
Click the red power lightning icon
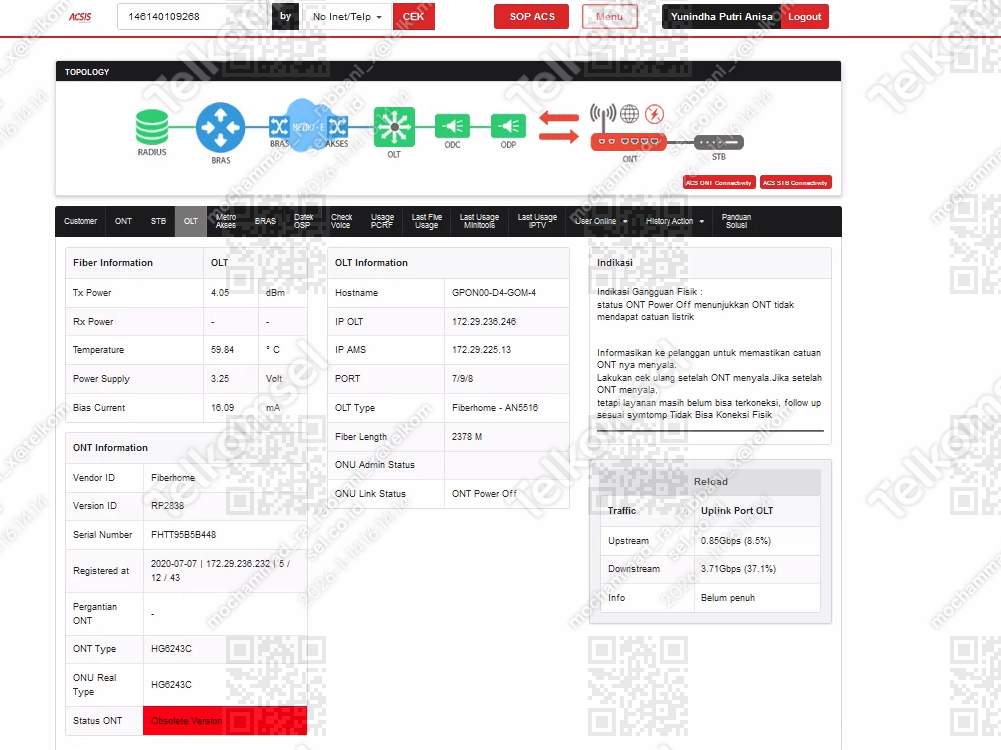[x=654, y=114]
